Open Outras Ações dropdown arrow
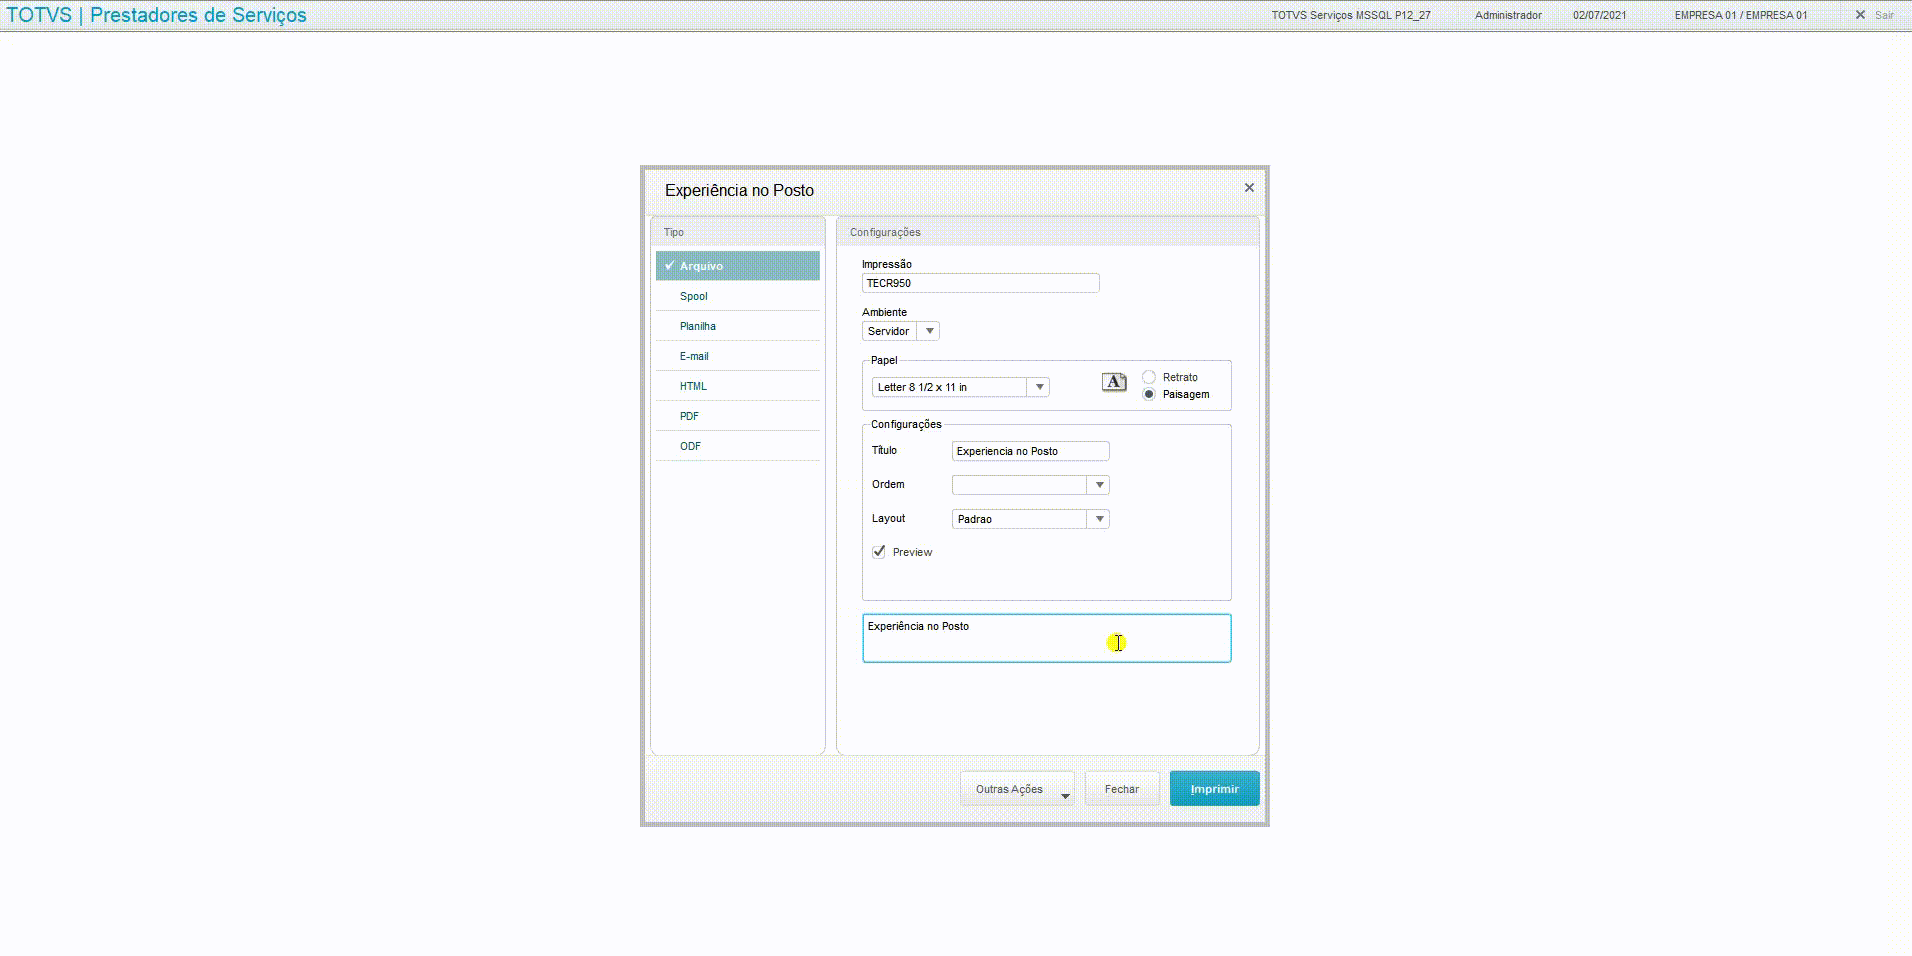This screenshot has width=1912, height=956. 1065,796
